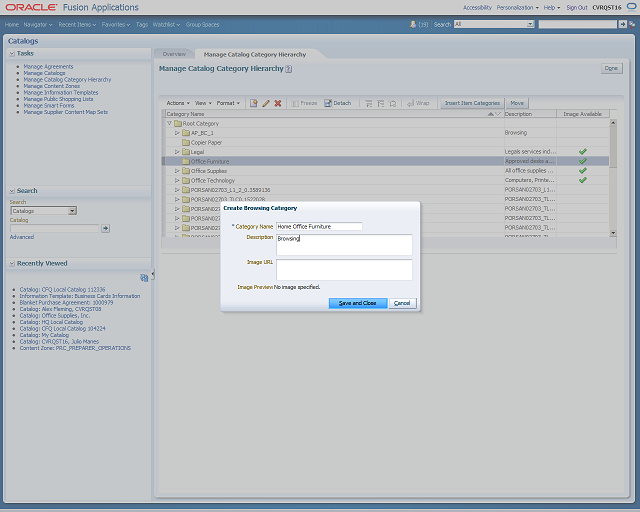This screenshot has height=512, width=640.
Task: Click the Sign Out link
Action: [x=577, y=7]
